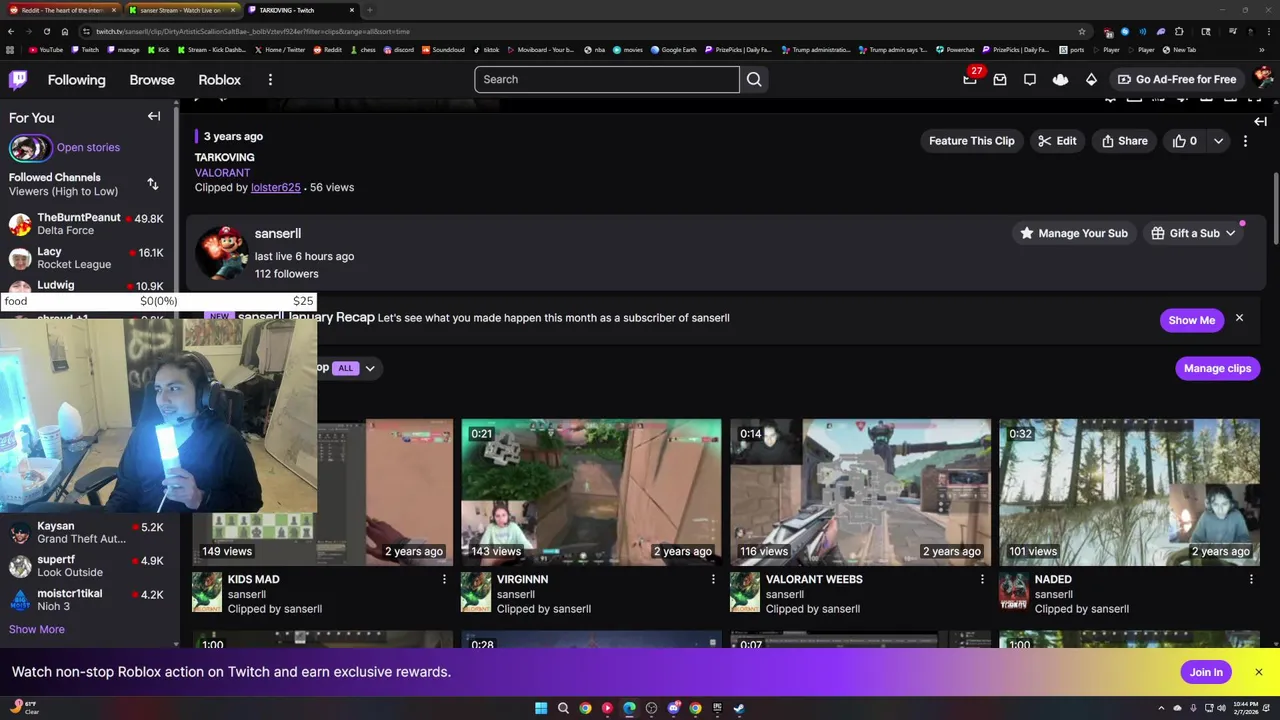
Task: Bookmark this page with star icon
Action: click(x=1081, y=31)
